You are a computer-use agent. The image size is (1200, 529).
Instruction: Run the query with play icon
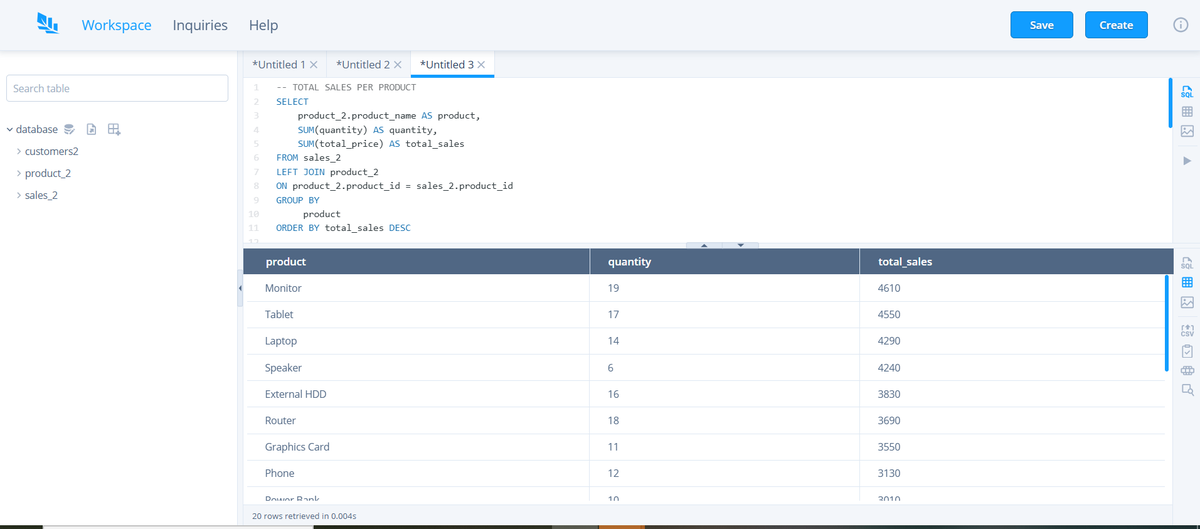[x=1187, y=160]
